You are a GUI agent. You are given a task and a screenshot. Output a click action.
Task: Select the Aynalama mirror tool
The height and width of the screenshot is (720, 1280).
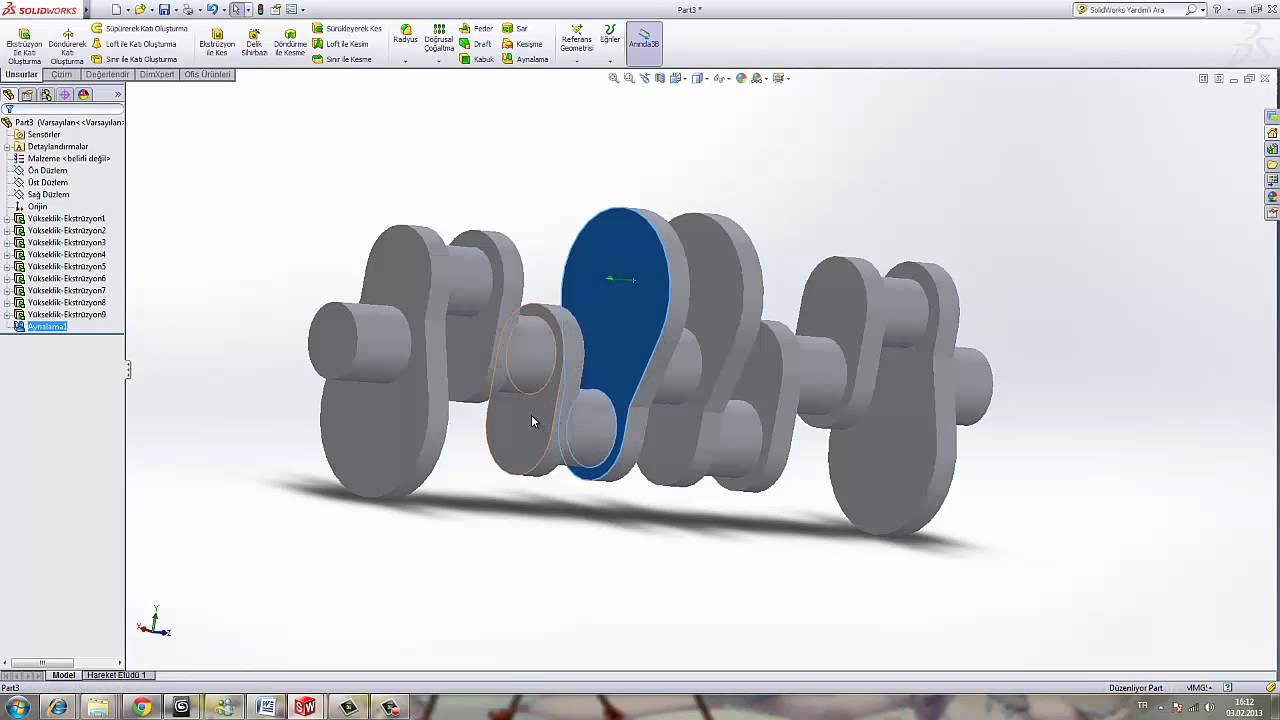(x=525, y=59)
